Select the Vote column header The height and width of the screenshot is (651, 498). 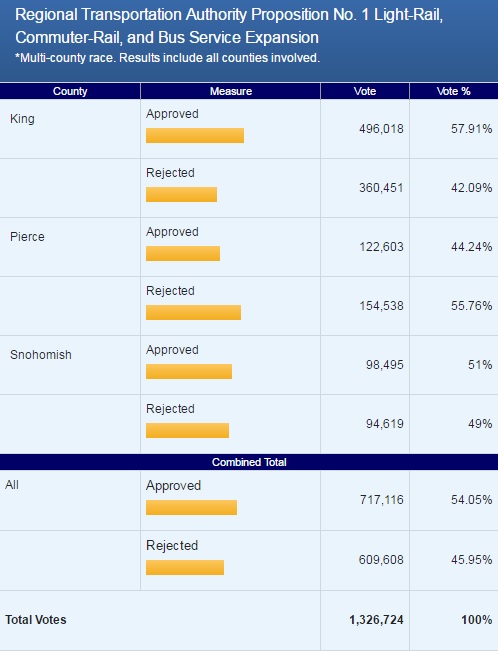pyautogui.click(x=365, y=91)
